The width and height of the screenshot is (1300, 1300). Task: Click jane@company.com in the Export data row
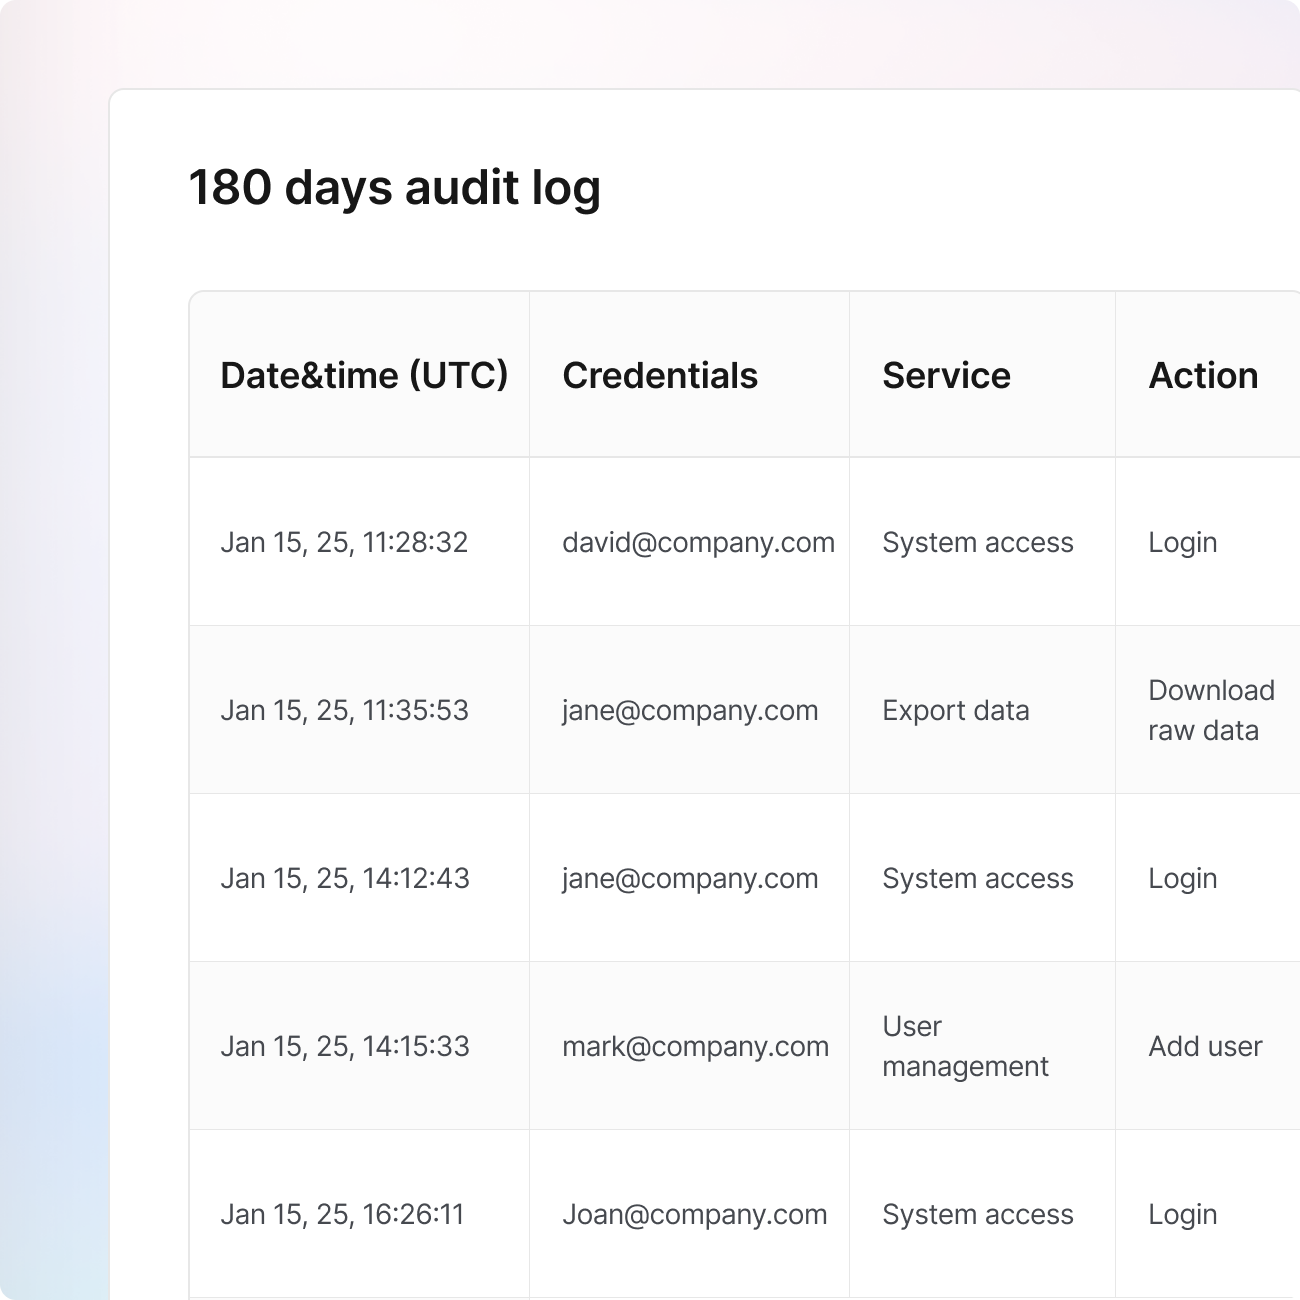coord(691,710)
